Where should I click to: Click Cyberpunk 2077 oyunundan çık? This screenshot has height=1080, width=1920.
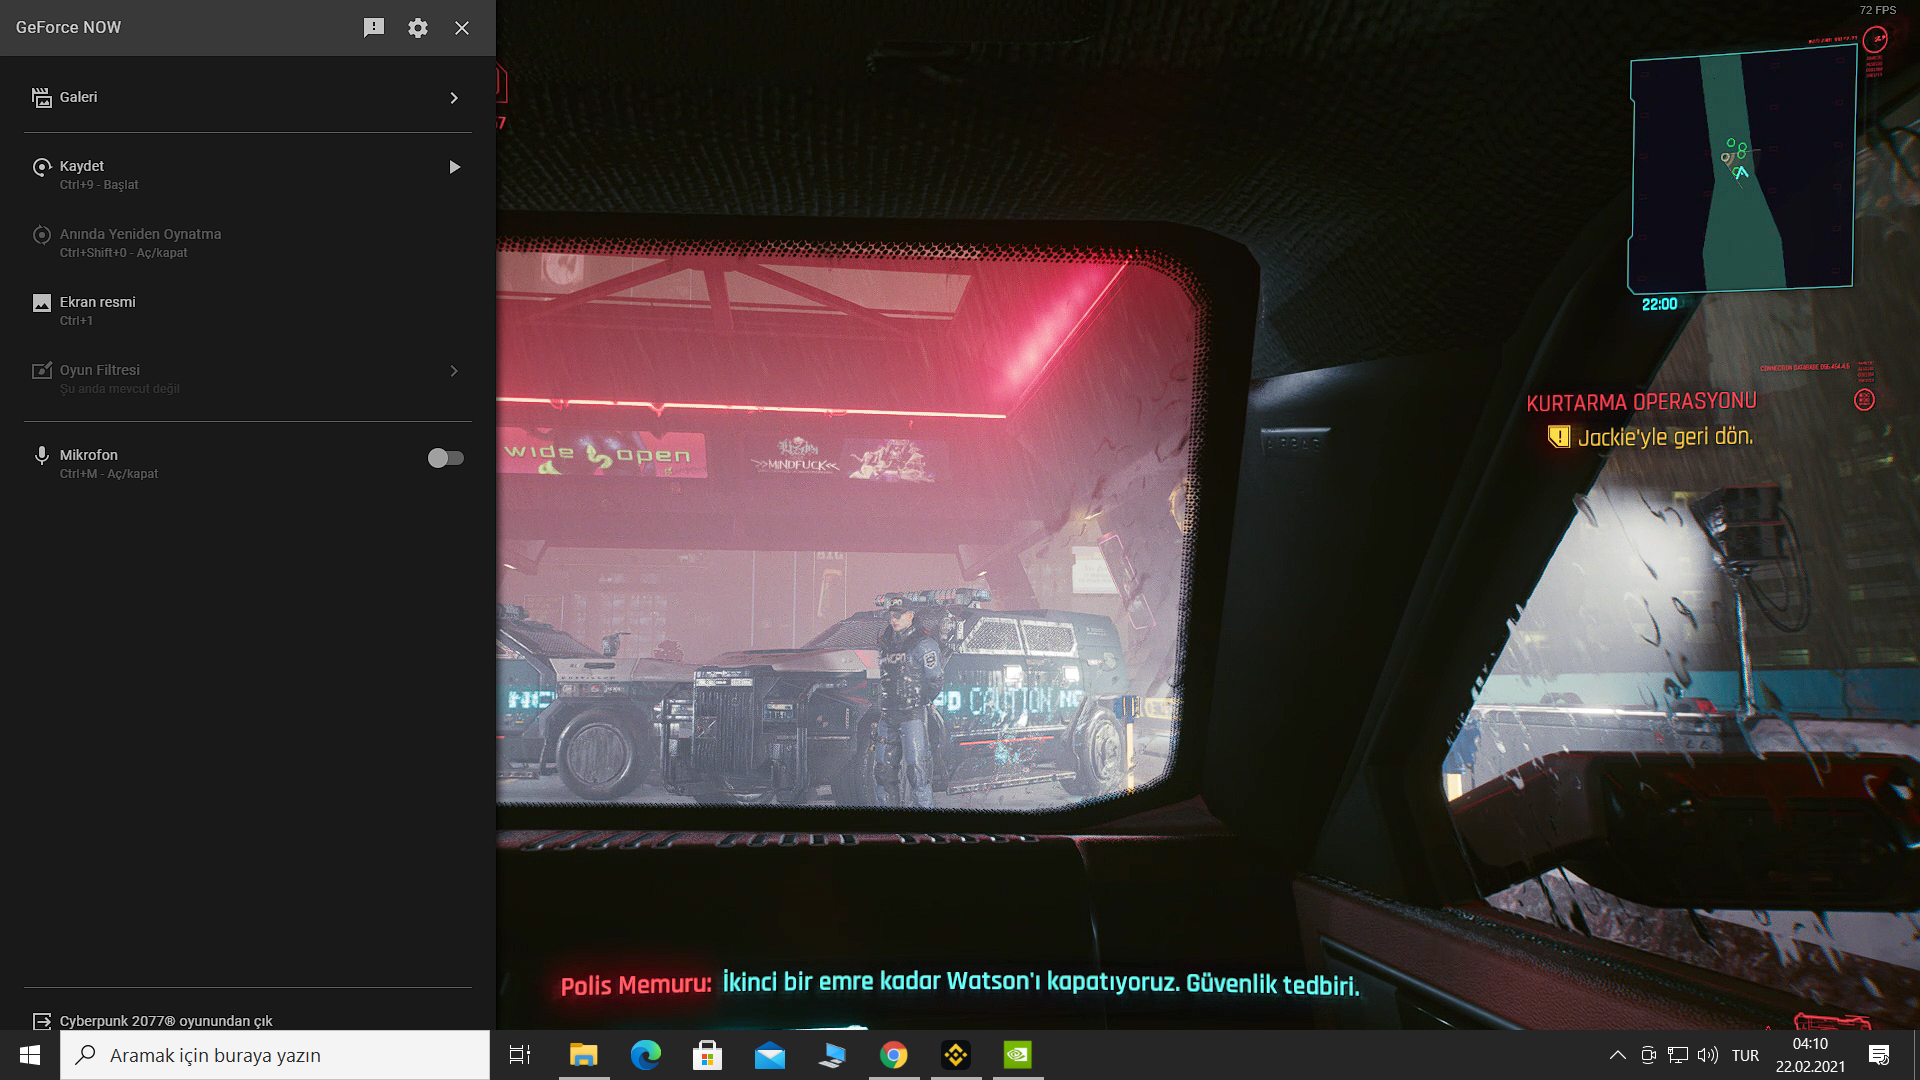point(166,1021)
